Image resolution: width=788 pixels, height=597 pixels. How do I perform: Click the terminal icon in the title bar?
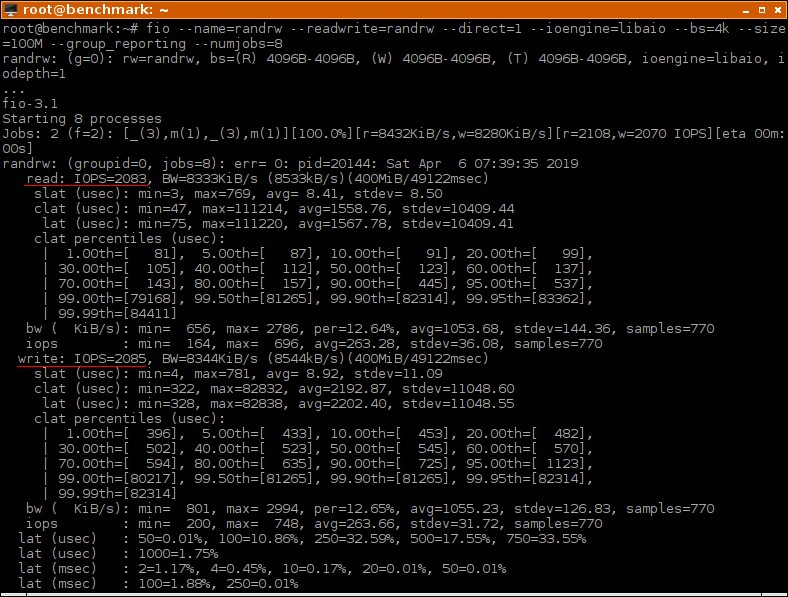point(10,10)
